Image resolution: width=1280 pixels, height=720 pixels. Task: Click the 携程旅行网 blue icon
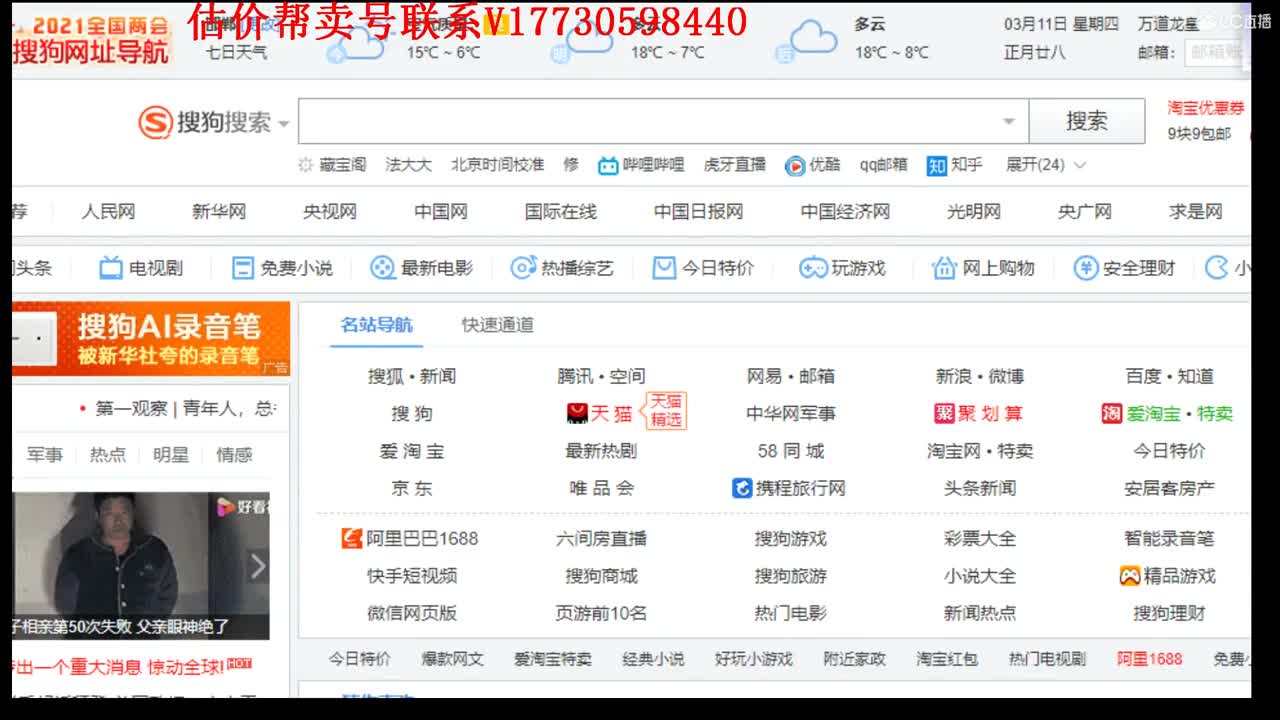742,488
